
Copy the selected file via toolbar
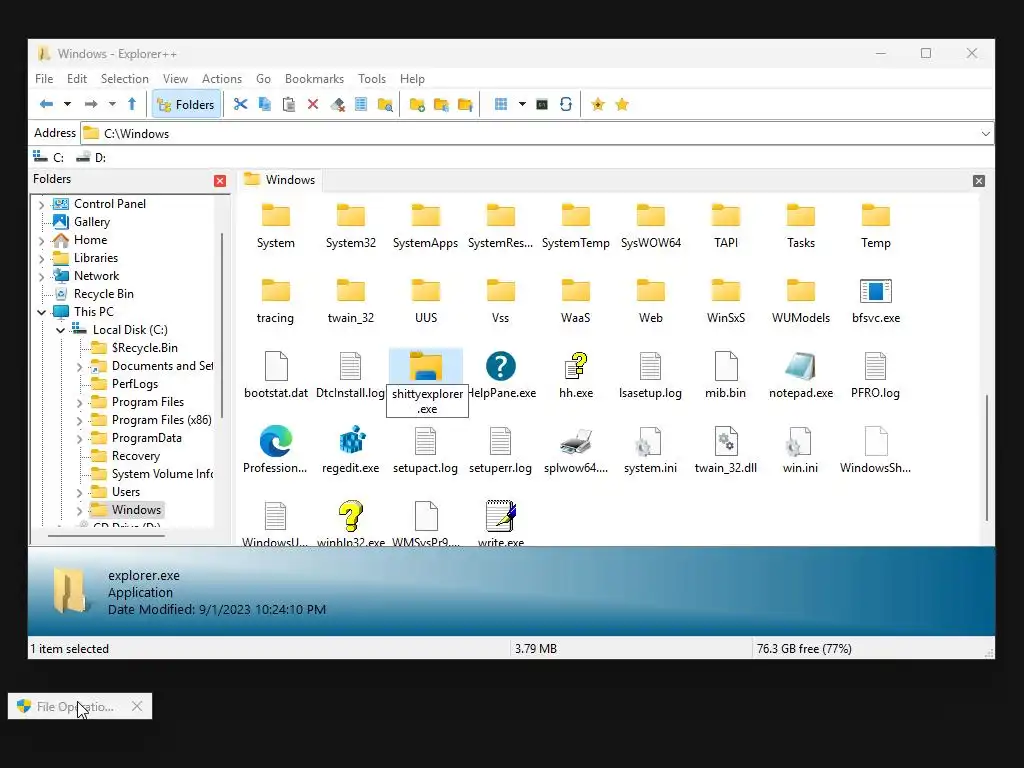pos(264,104)
